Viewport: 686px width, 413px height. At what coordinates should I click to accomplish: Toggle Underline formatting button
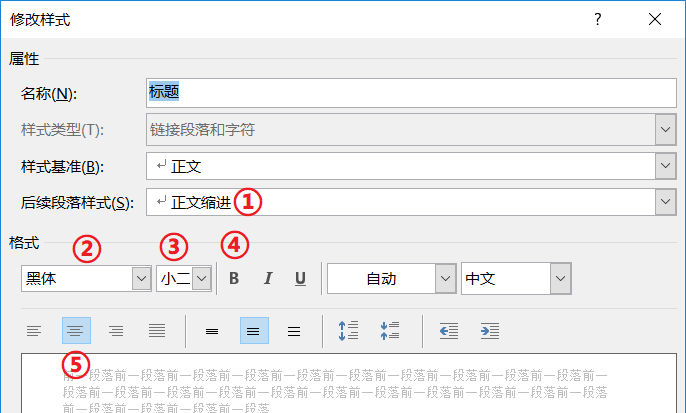click(x=300, y=278)
